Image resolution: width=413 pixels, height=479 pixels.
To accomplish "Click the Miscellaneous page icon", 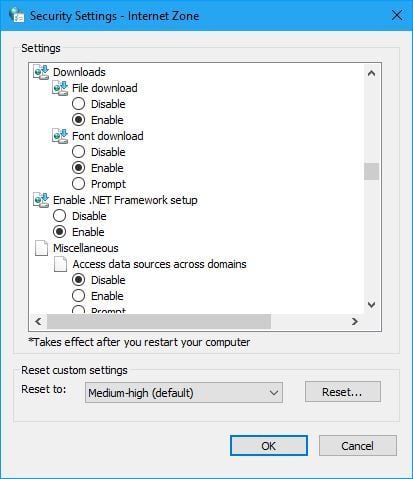I will coord(41,248).
